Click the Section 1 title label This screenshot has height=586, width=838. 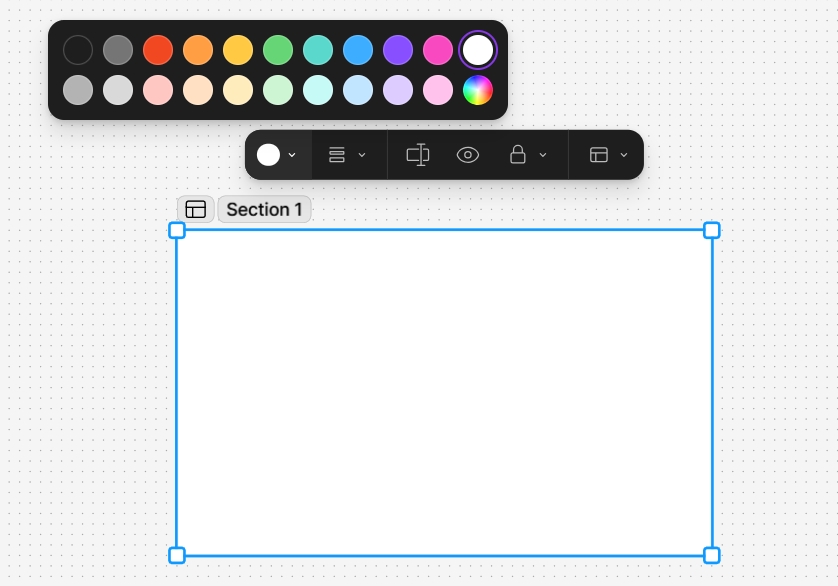point(264,209)
